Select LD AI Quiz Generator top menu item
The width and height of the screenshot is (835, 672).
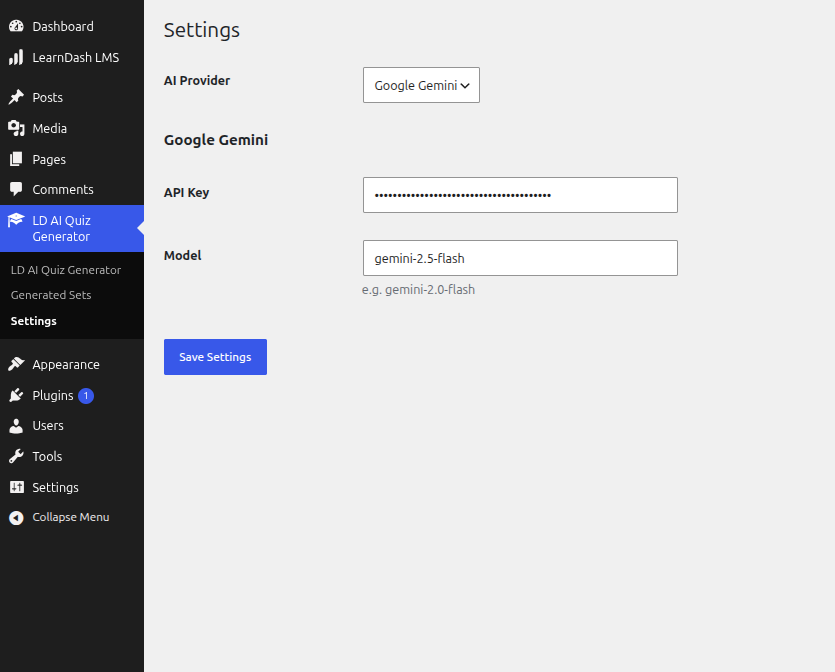(x=72, y=228)
